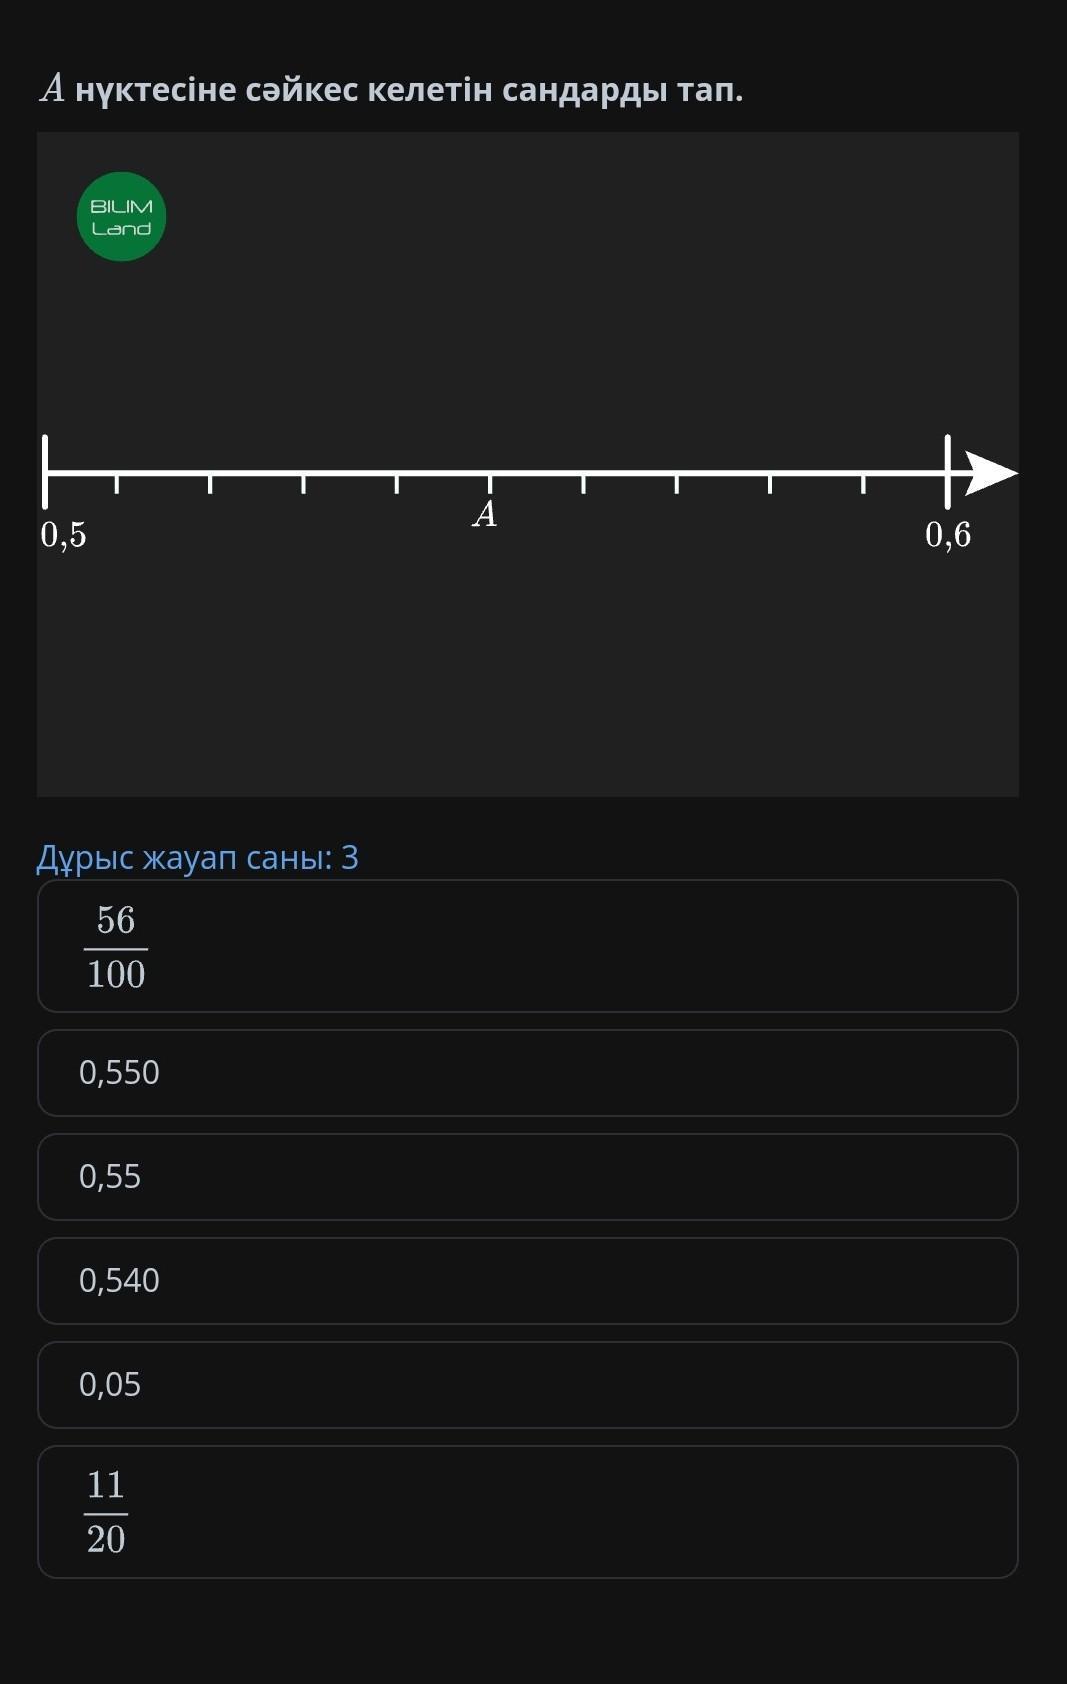The image size is (1067, 1684).
Task: Click the 0,5 label on the number line
Action: 64,535
